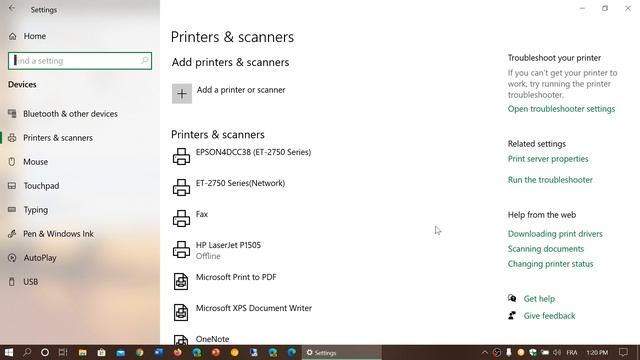Open Downloading print drivers help
Screen dimensions: 640x360
pyautogui.click(x=555, y=234)
